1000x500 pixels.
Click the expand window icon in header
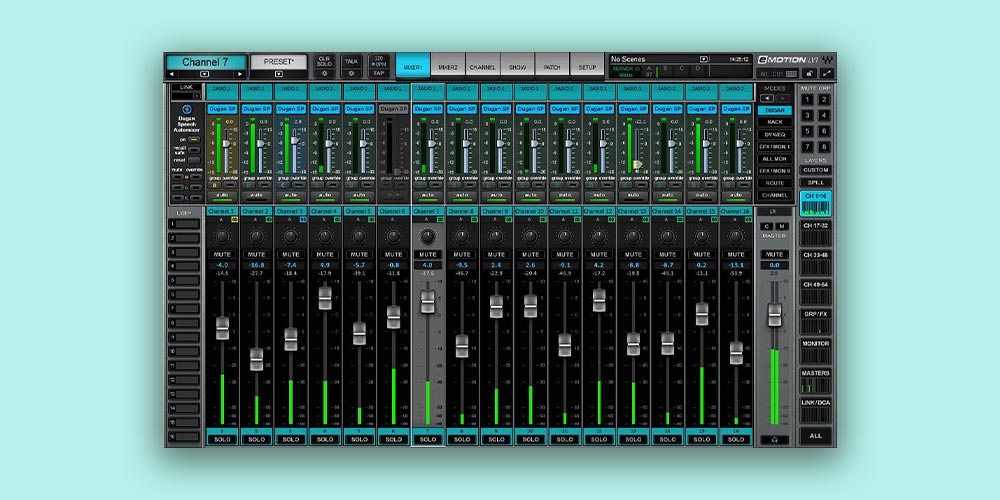coord(827,73)
